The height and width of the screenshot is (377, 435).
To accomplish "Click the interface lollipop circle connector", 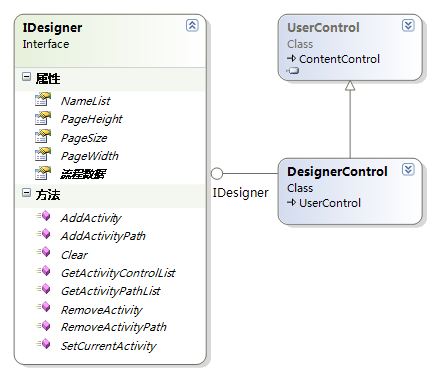I will click(217, 173).
